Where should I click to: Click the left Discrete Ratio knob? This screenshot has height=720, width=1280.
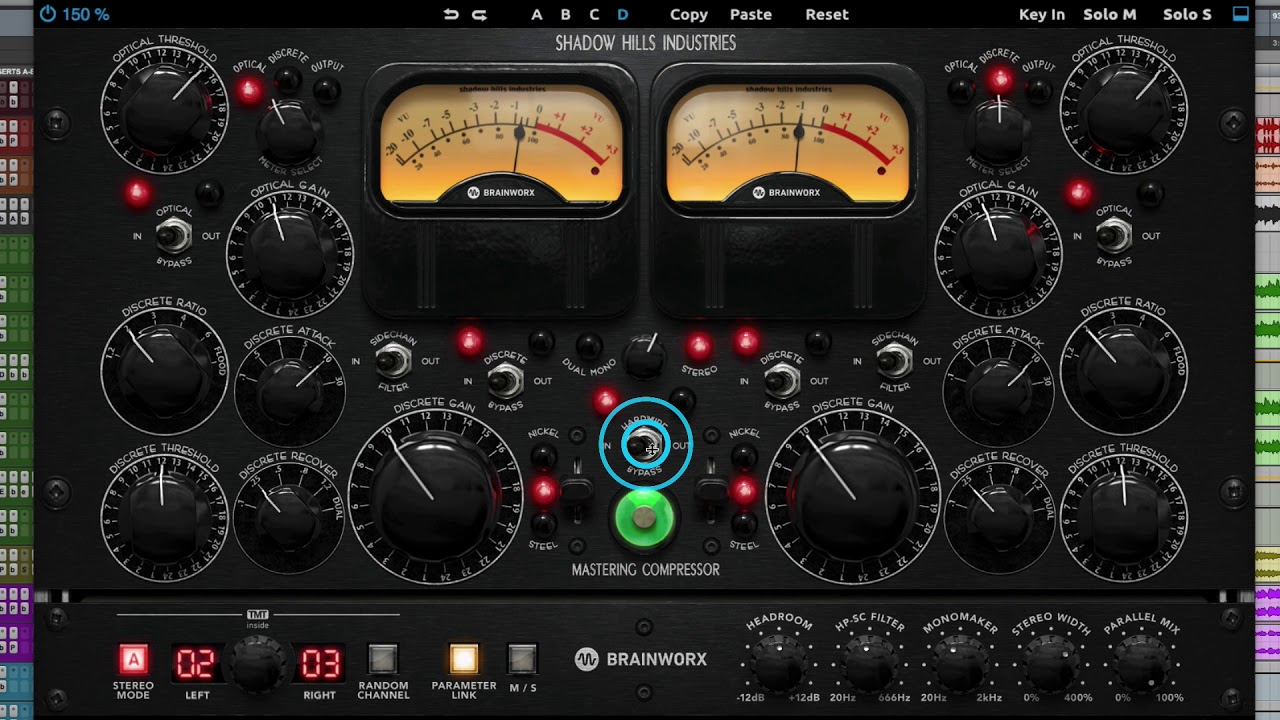pyautogui.click(x=164, y=370)
